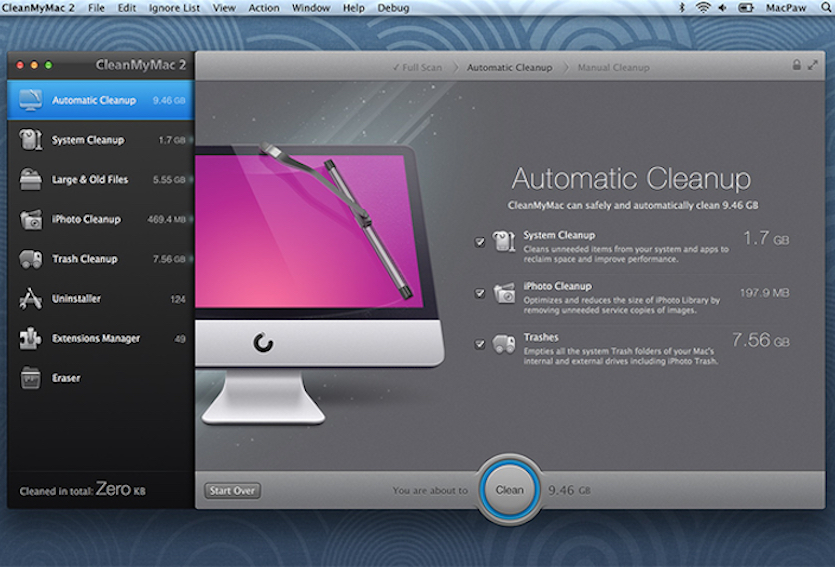Open the Help menu
The width and height of the screenshot is (835, 567).
click(354, 7)
